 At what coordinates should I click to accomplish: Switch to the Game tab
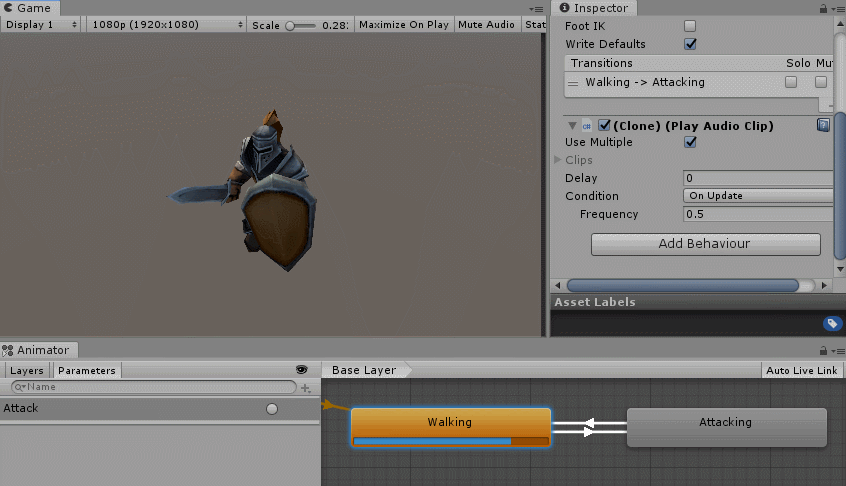coord(30,8)
